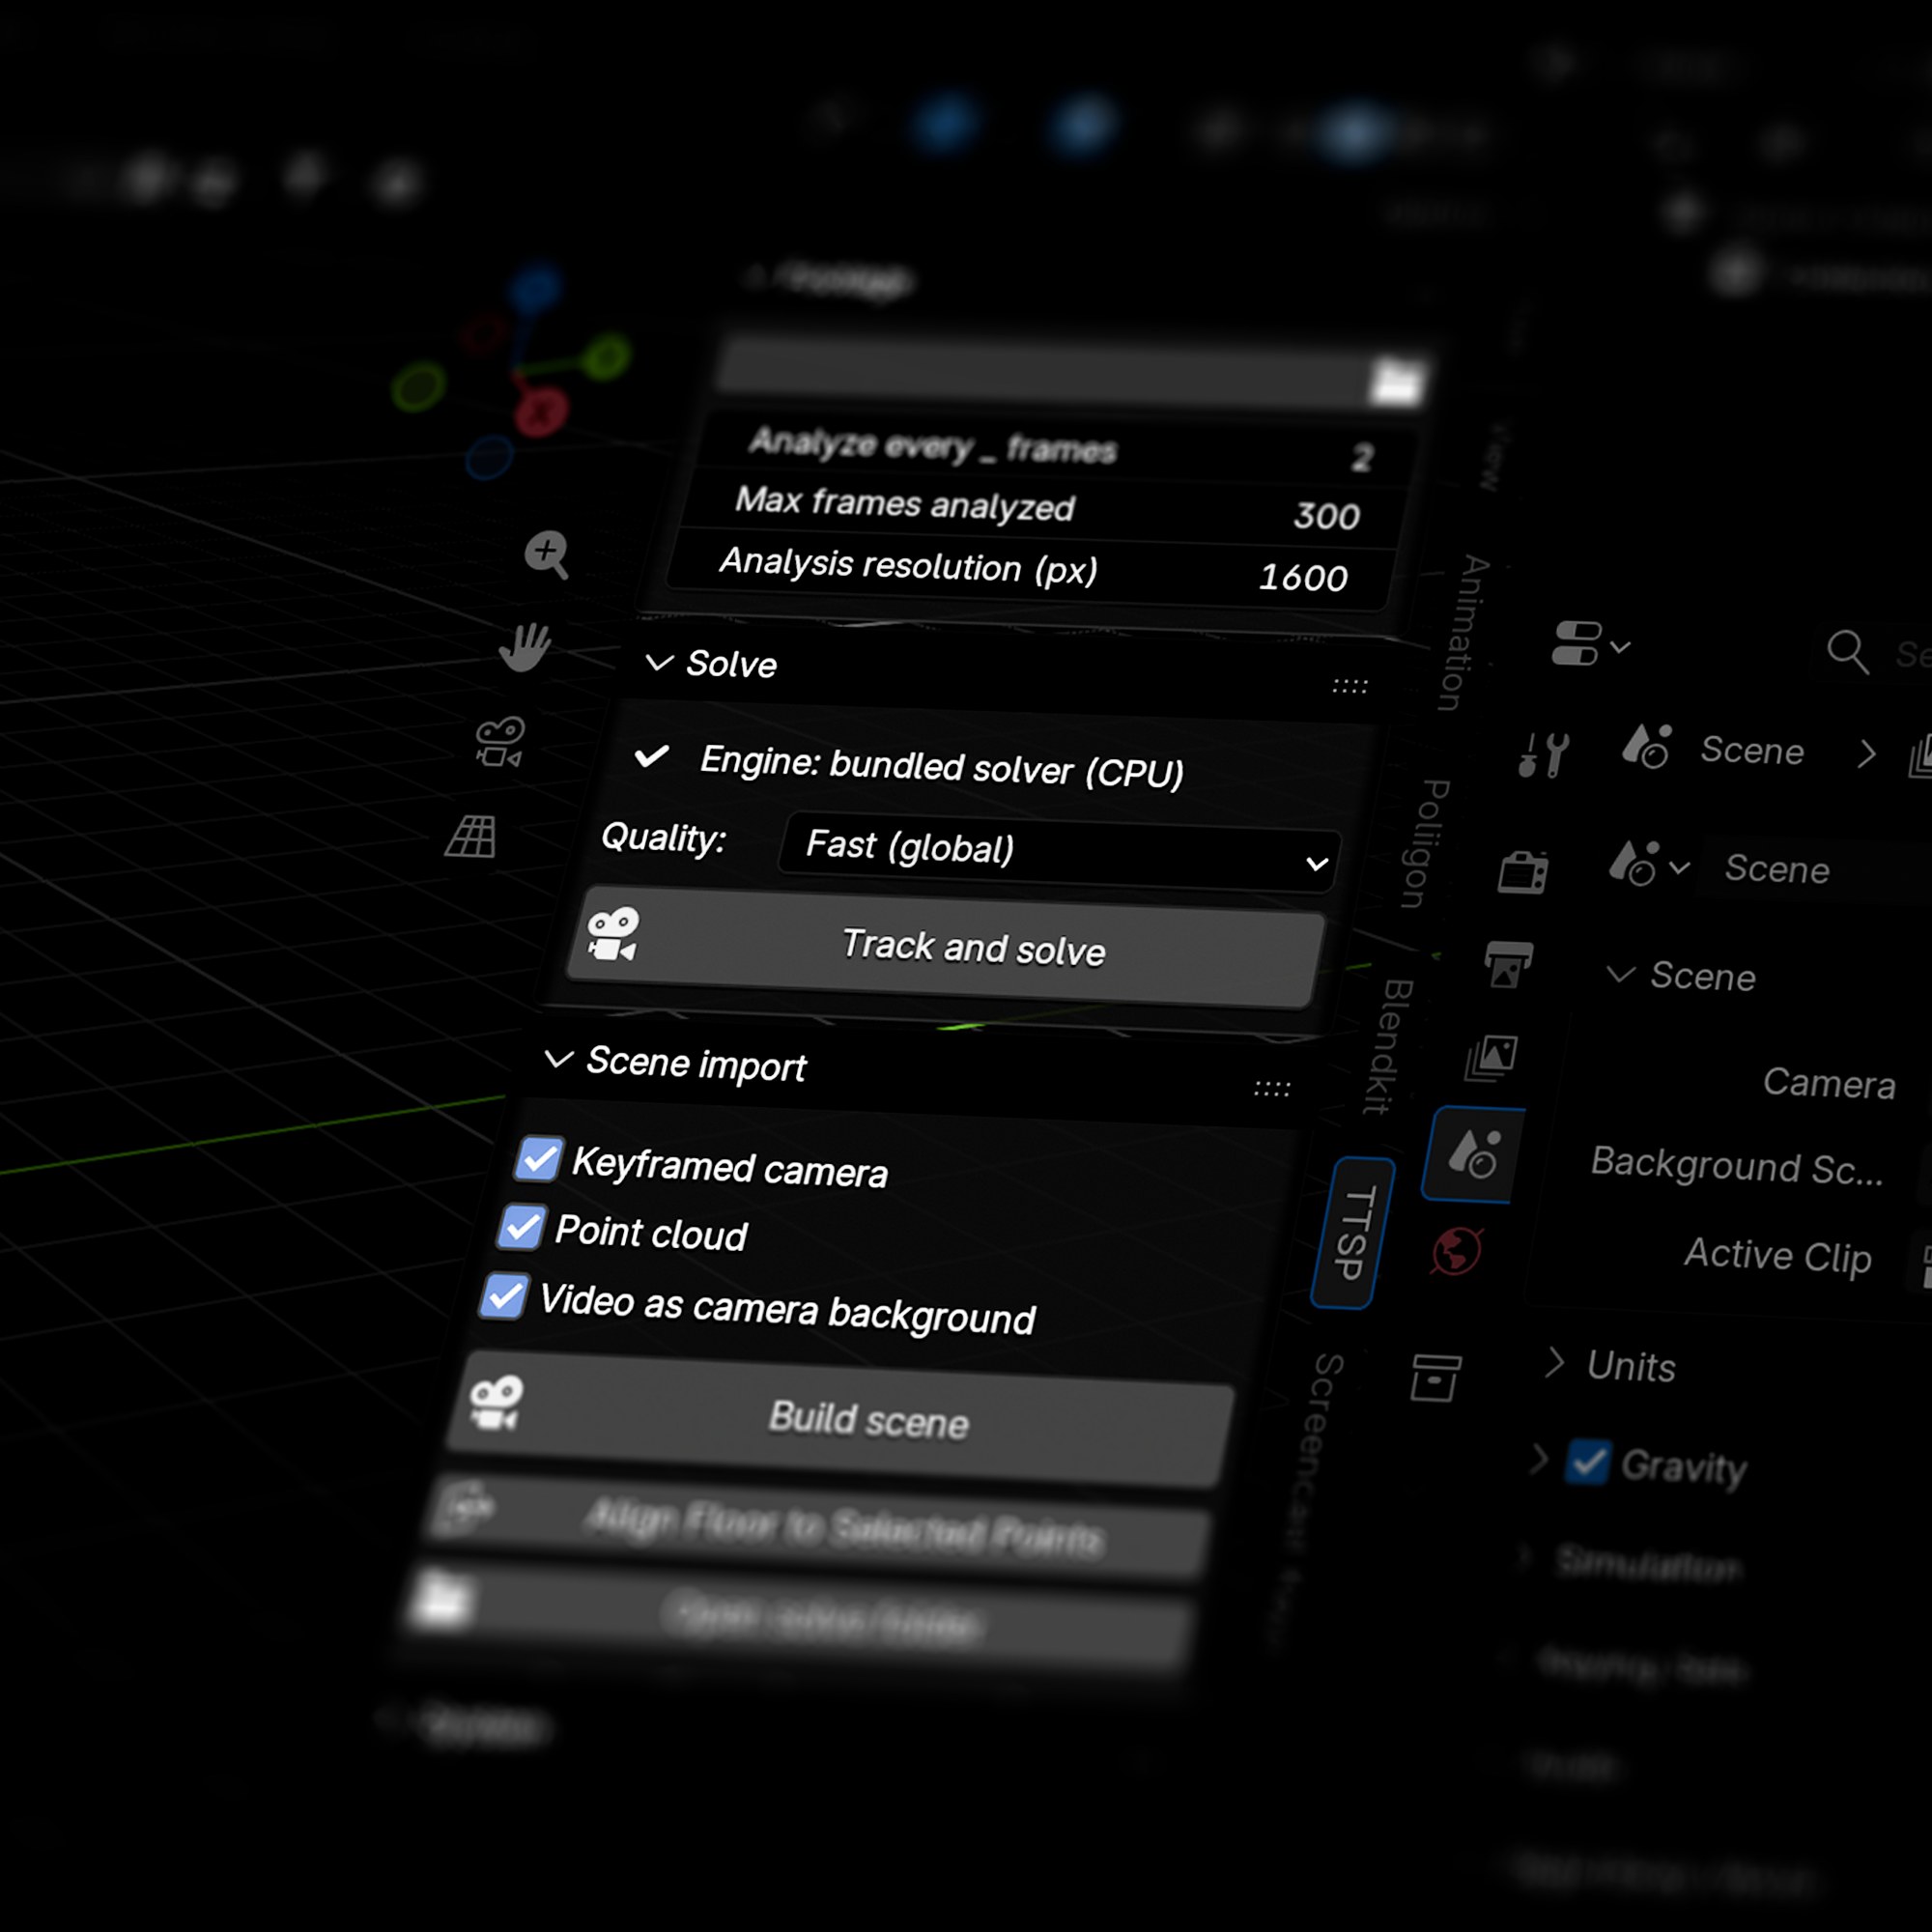Viewport: 1932px width, 1932px height.
Task: Click the Scene breadcrumb icon in header
Action: [1647, 746]
